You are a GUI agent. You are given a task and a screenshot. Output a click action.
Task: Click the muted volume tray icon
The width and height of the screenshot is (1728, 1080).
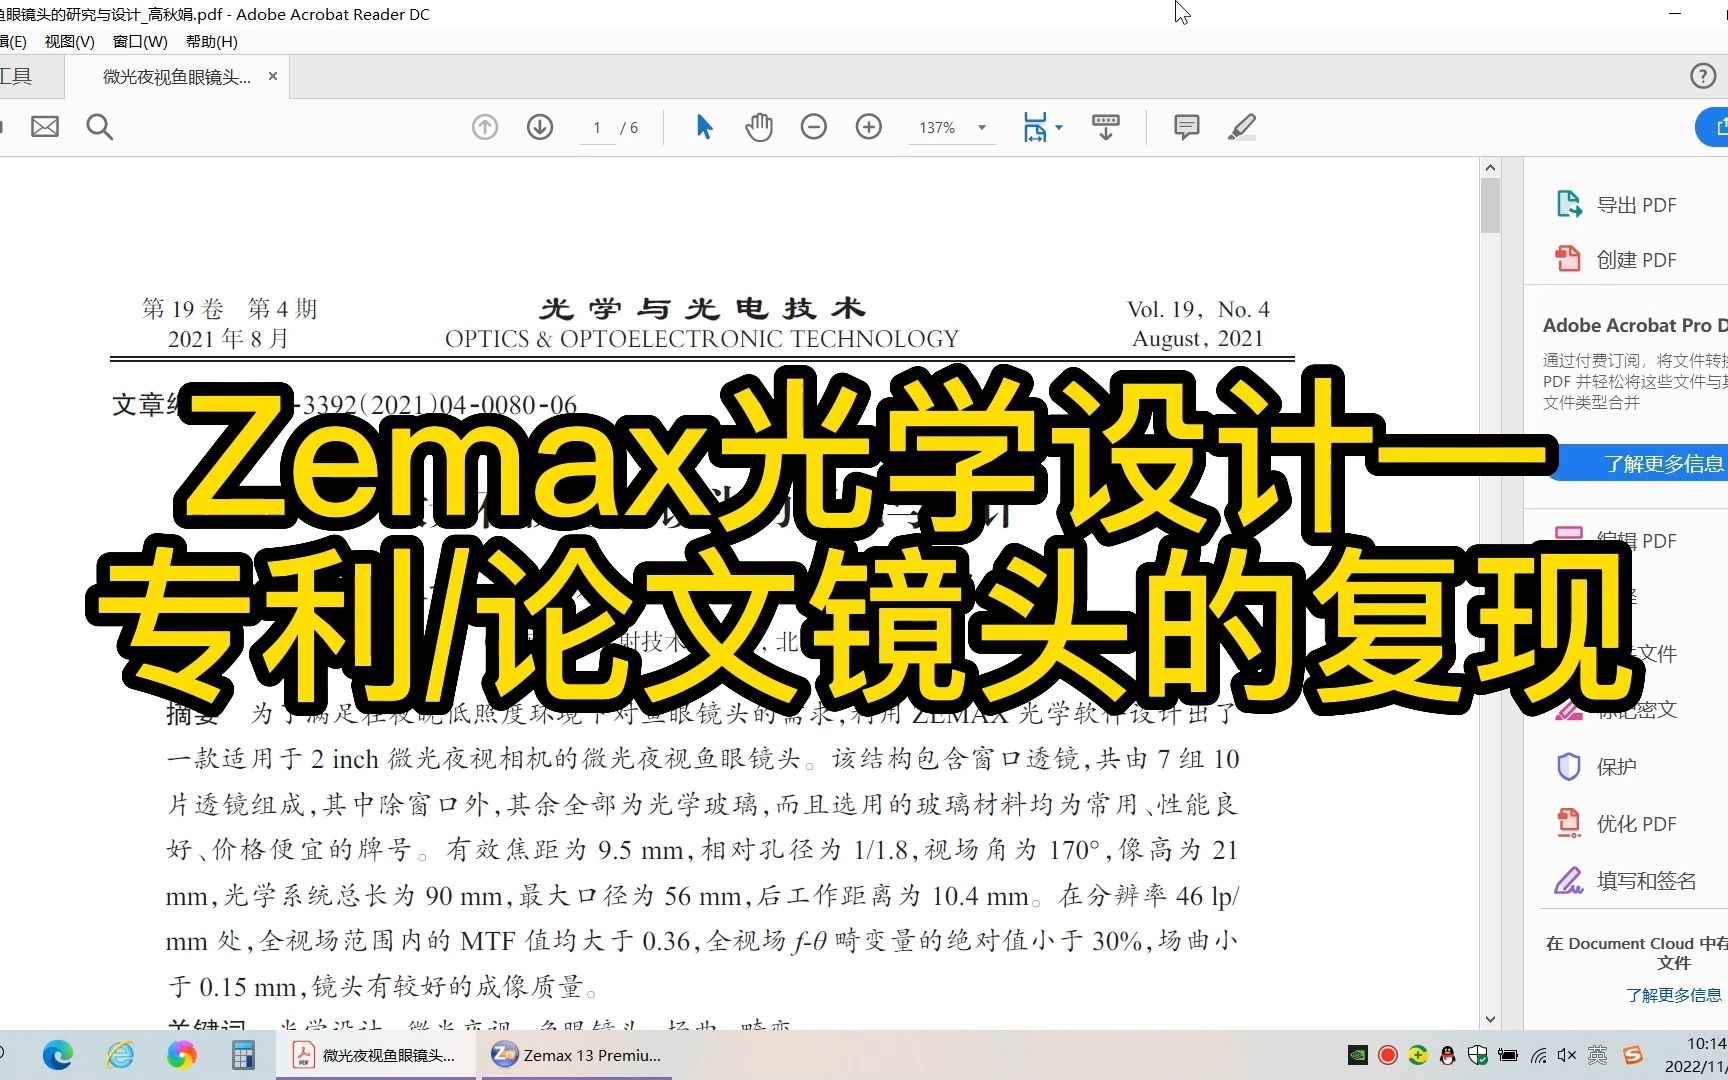(x=1567, y=1055)
